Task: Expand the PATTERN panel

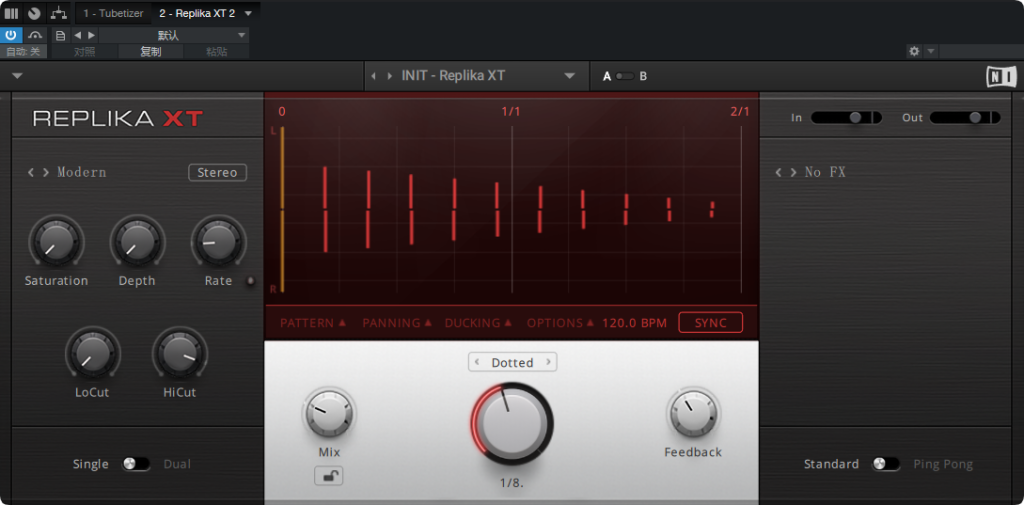Action: pyautogui.click(x=313, y=323)
